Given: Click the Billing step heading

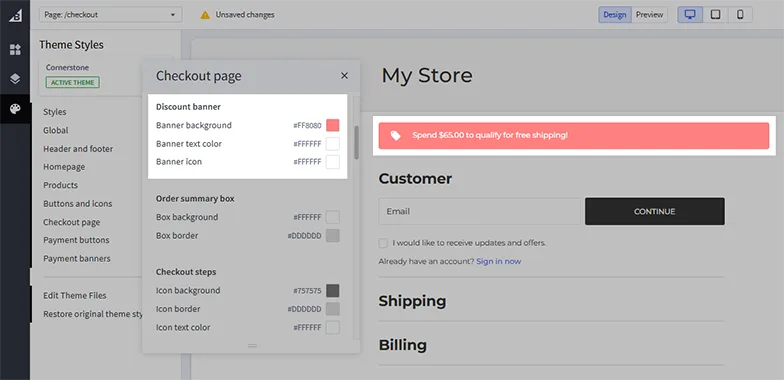Looking at the screenshot, I should click(x=402, y=345).
